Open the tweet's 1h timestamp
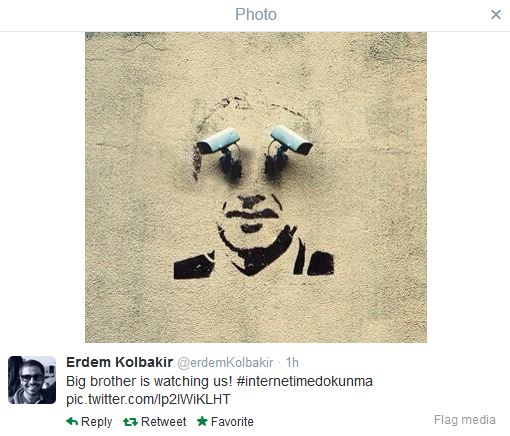 pyautogui.click(x=292, y=362)
